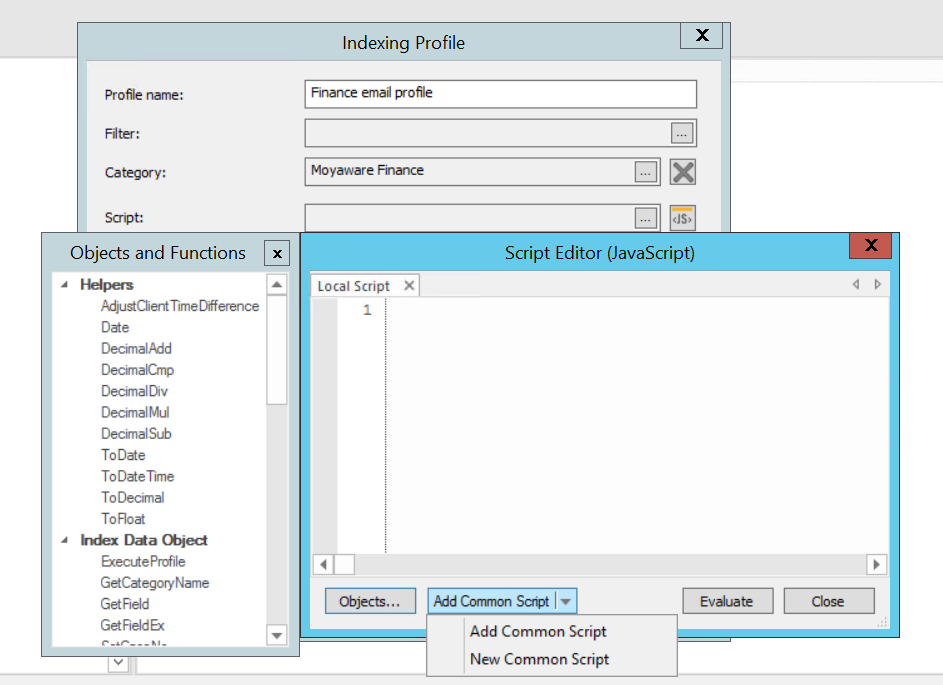943x685 pixels.
Task: Clear the Category with the X icon
Action: coord(682,171)
